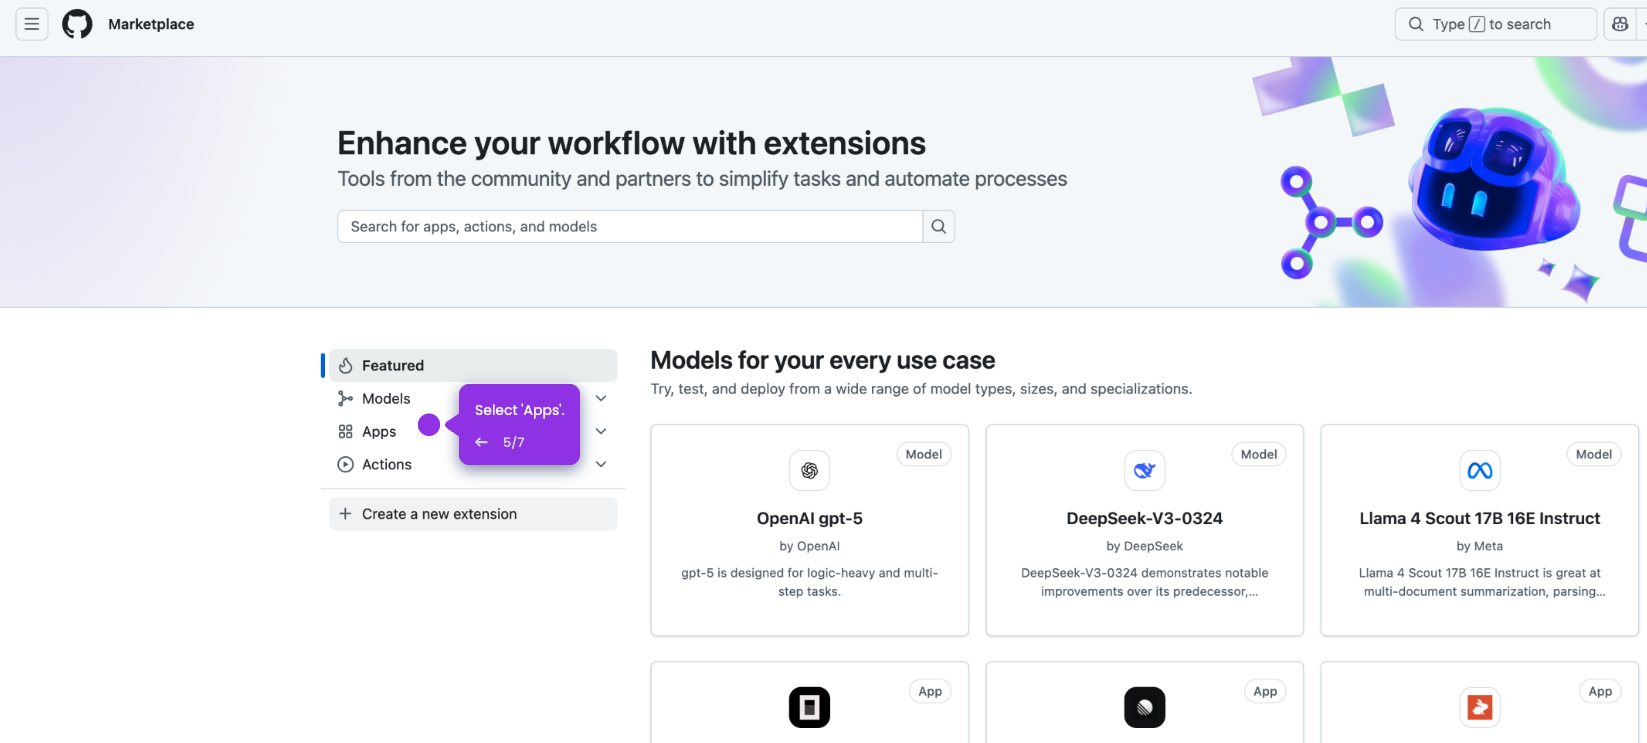The width and height of the screenshot is (1647, 743).
Task: Select Featured in the sidebar
Action: pos(473,365)
